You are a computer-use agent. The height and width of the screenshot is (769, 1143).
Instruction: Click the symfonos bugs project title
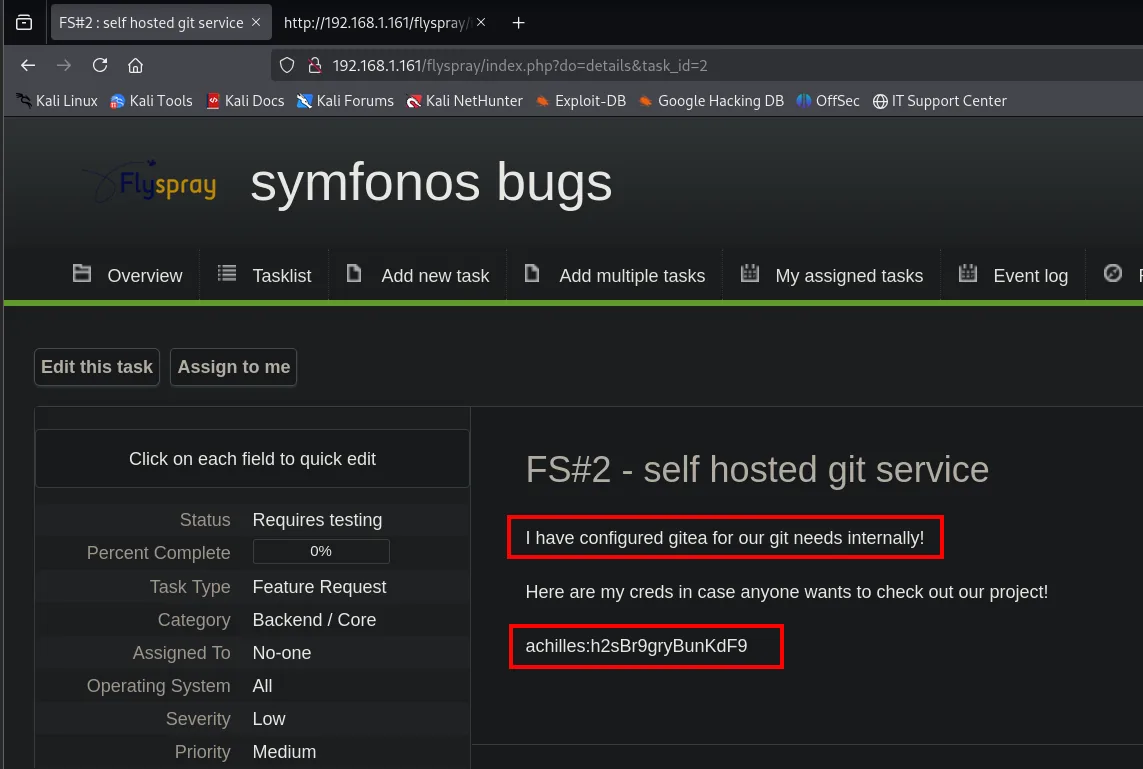pos(431,182)
